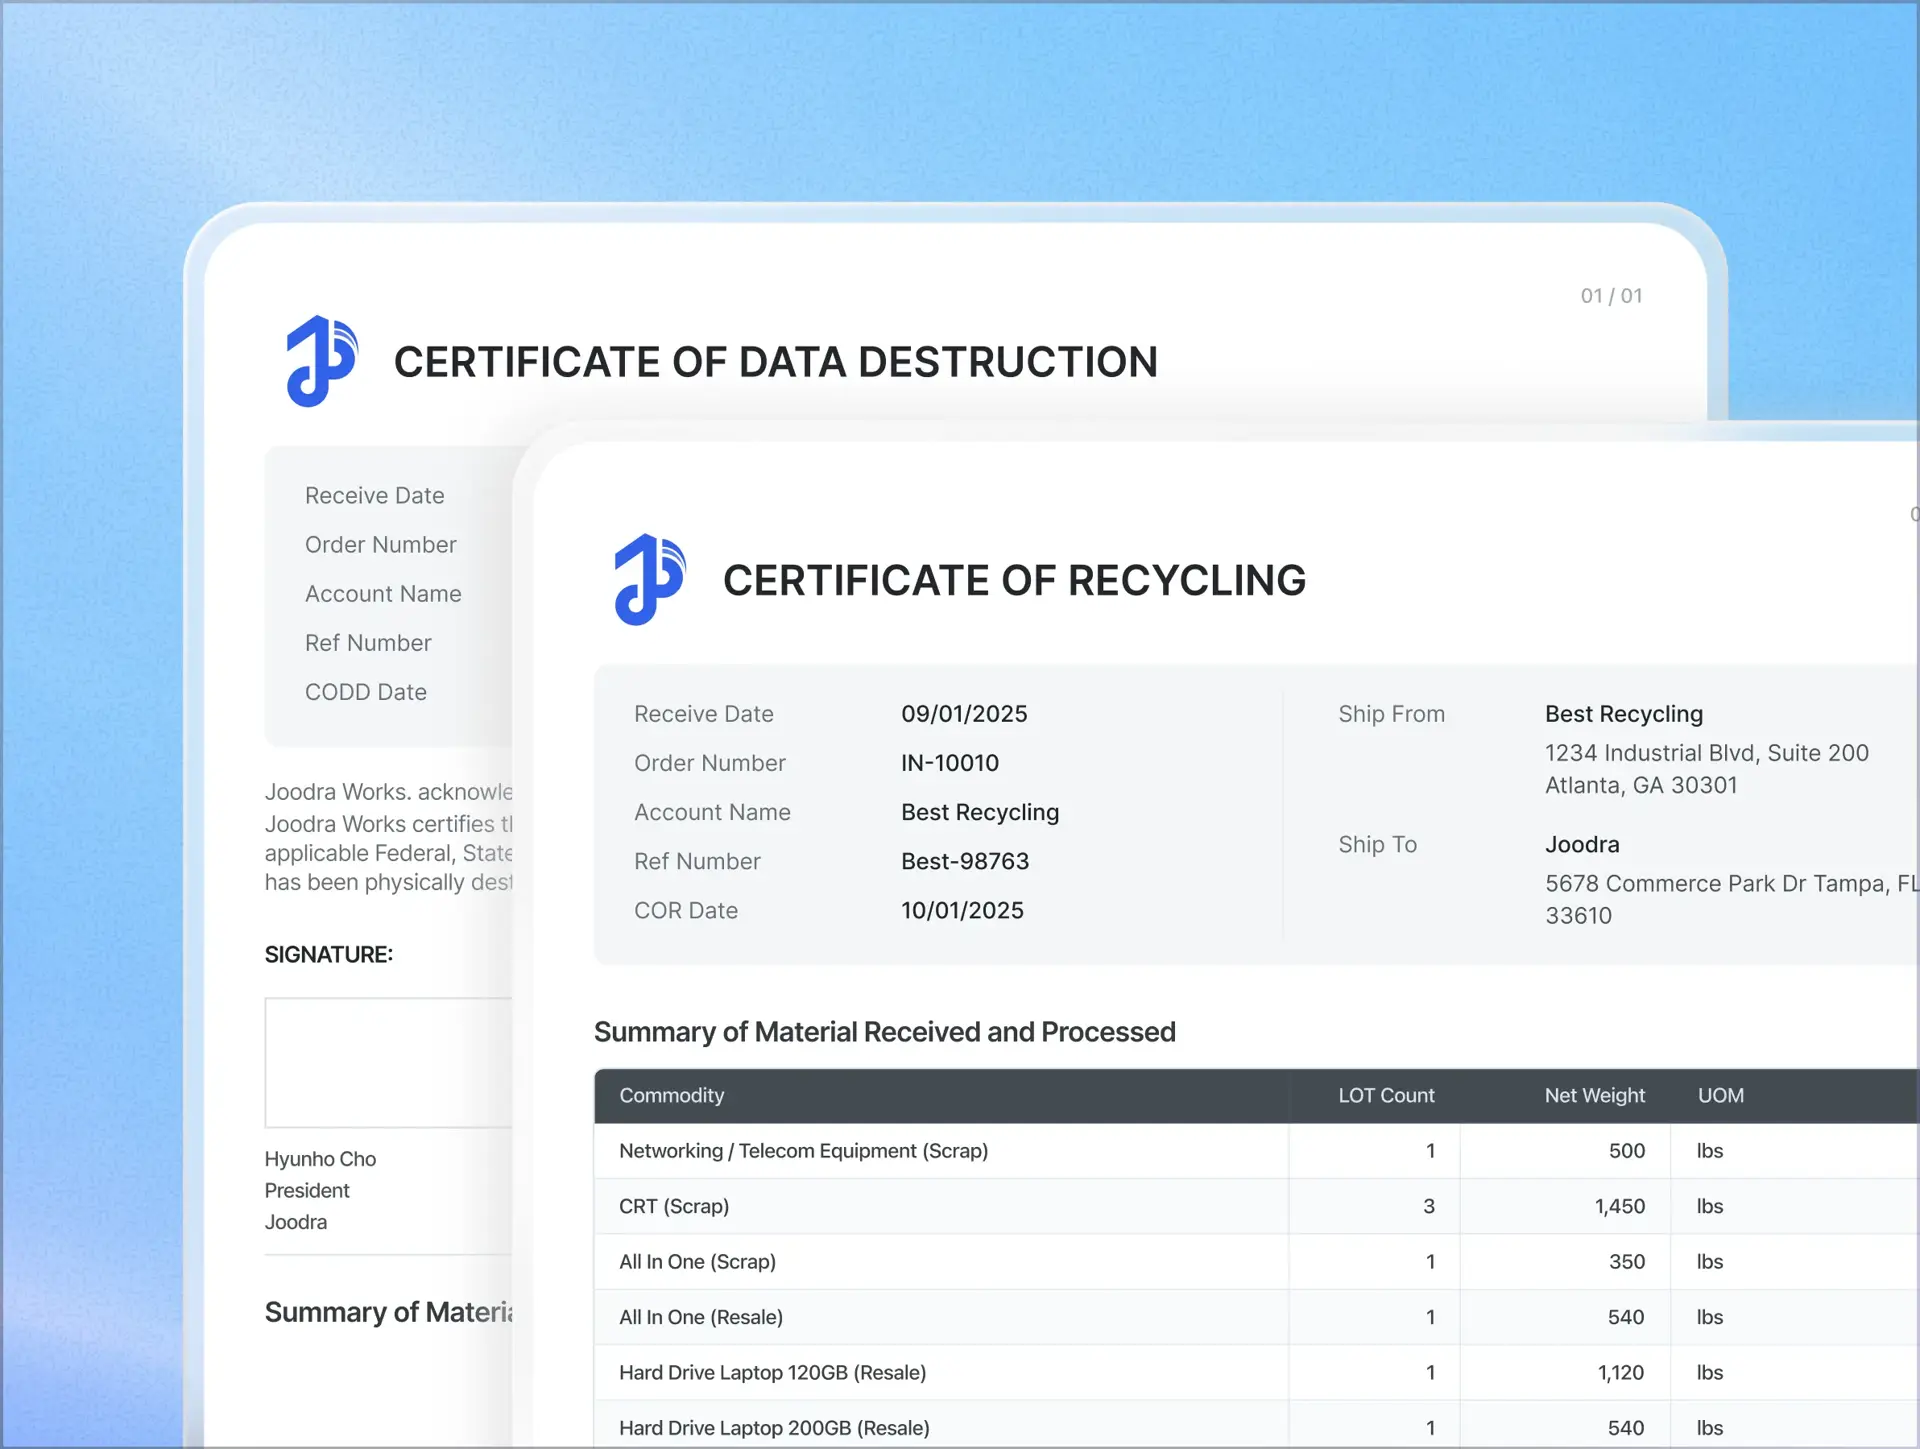Click the Certificate of Data Destruction title
This screenshot has height=1449, width=1920.
[775, 362]
